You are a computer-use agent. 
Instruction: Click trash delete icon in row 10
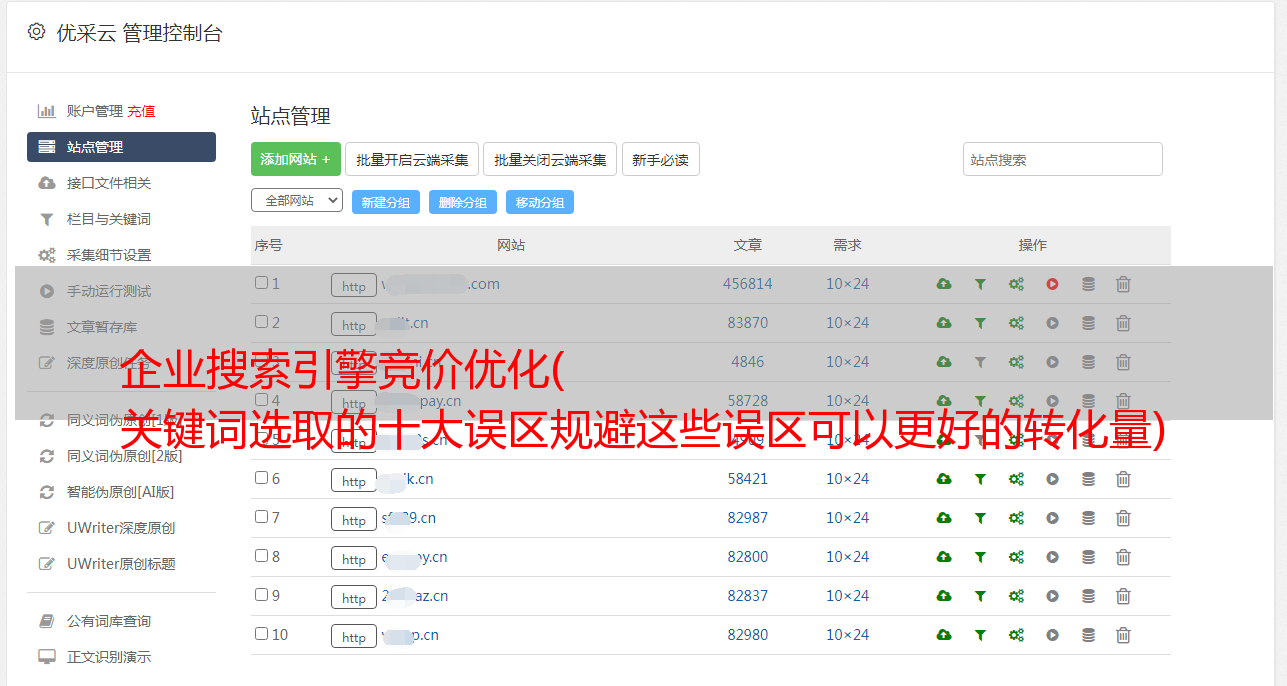tap(1123, 635)
